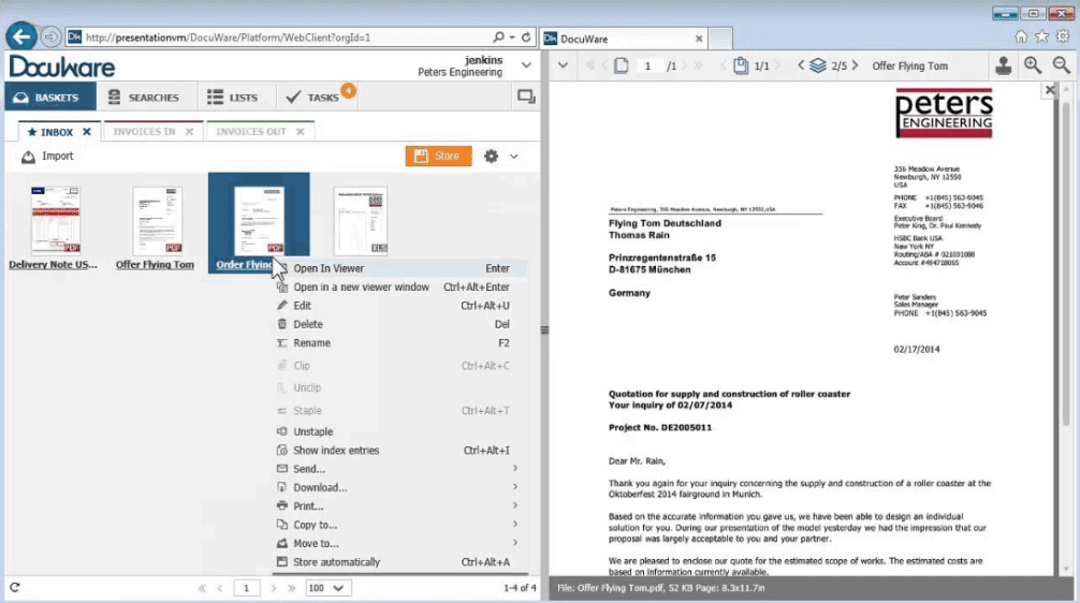Zoom in on the document
Viewport: 1080px width, 603px height.
coord(1032,65)
